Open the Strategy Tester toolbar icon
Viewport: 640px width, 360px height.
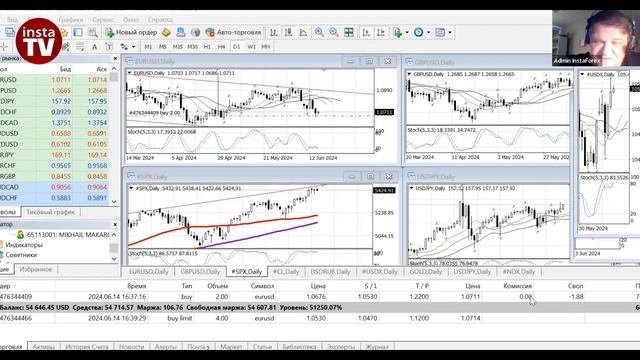click(93, 32)
